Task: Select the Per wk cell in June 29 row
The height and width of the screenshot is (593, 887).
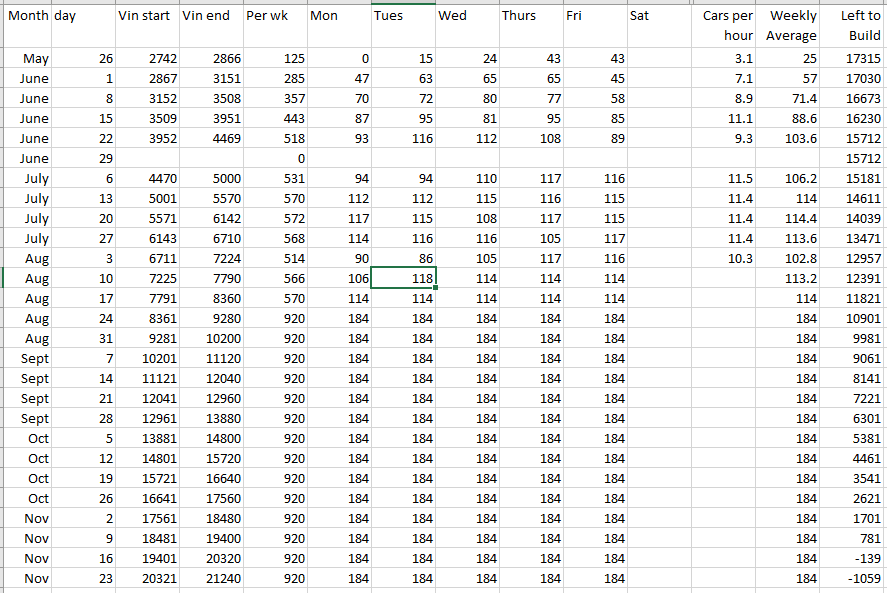Action: [274, 159]
